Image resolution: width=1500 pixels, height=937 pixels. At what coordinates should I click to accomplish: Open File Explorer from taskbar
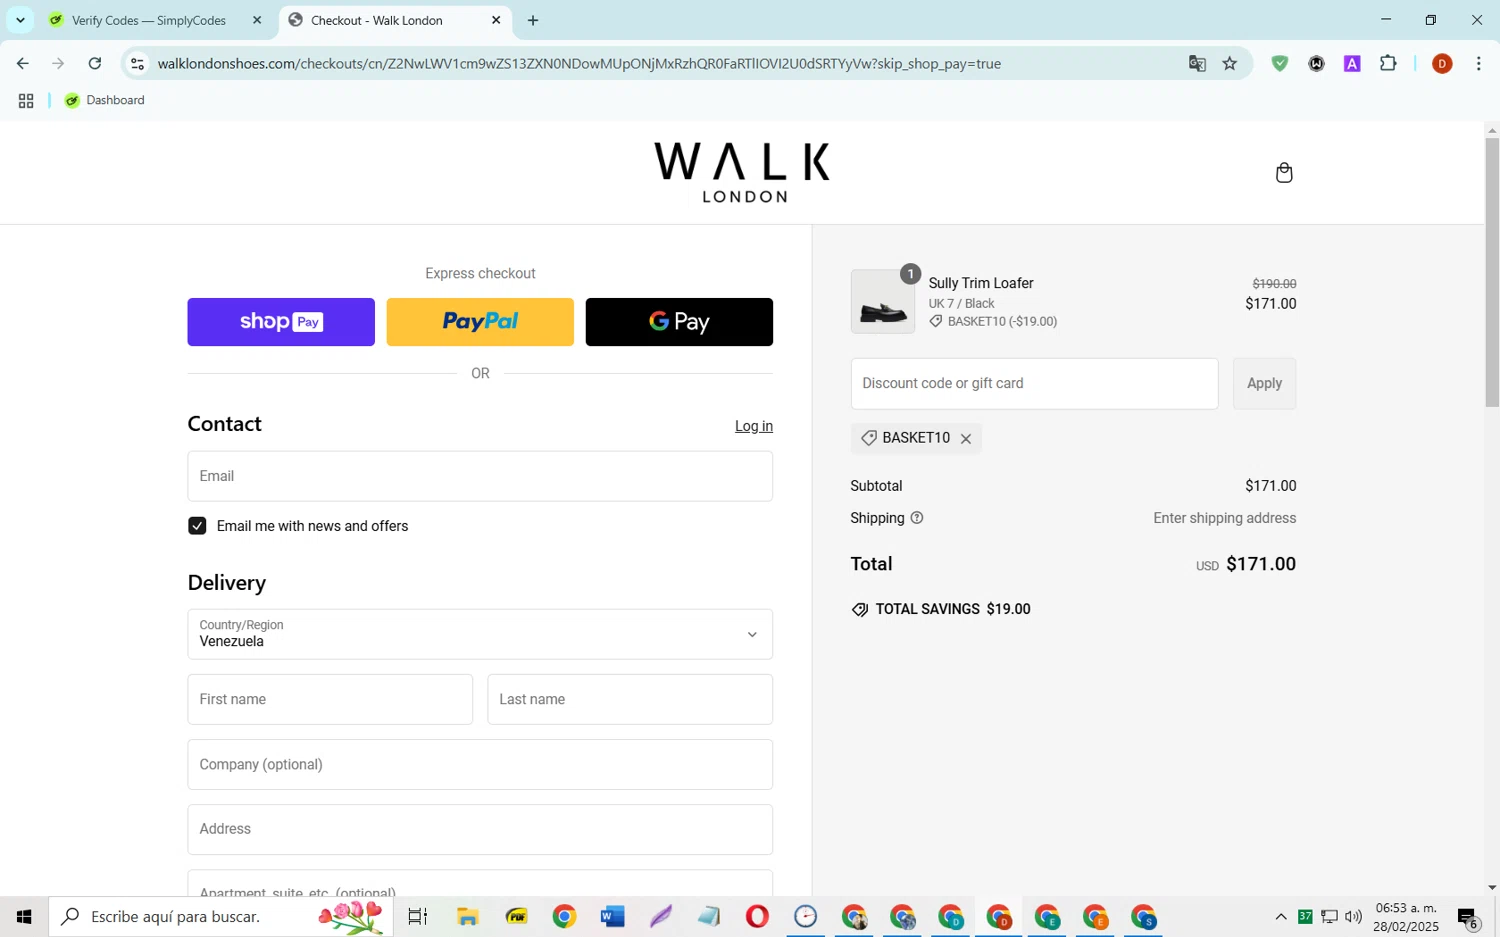point(467,916)
